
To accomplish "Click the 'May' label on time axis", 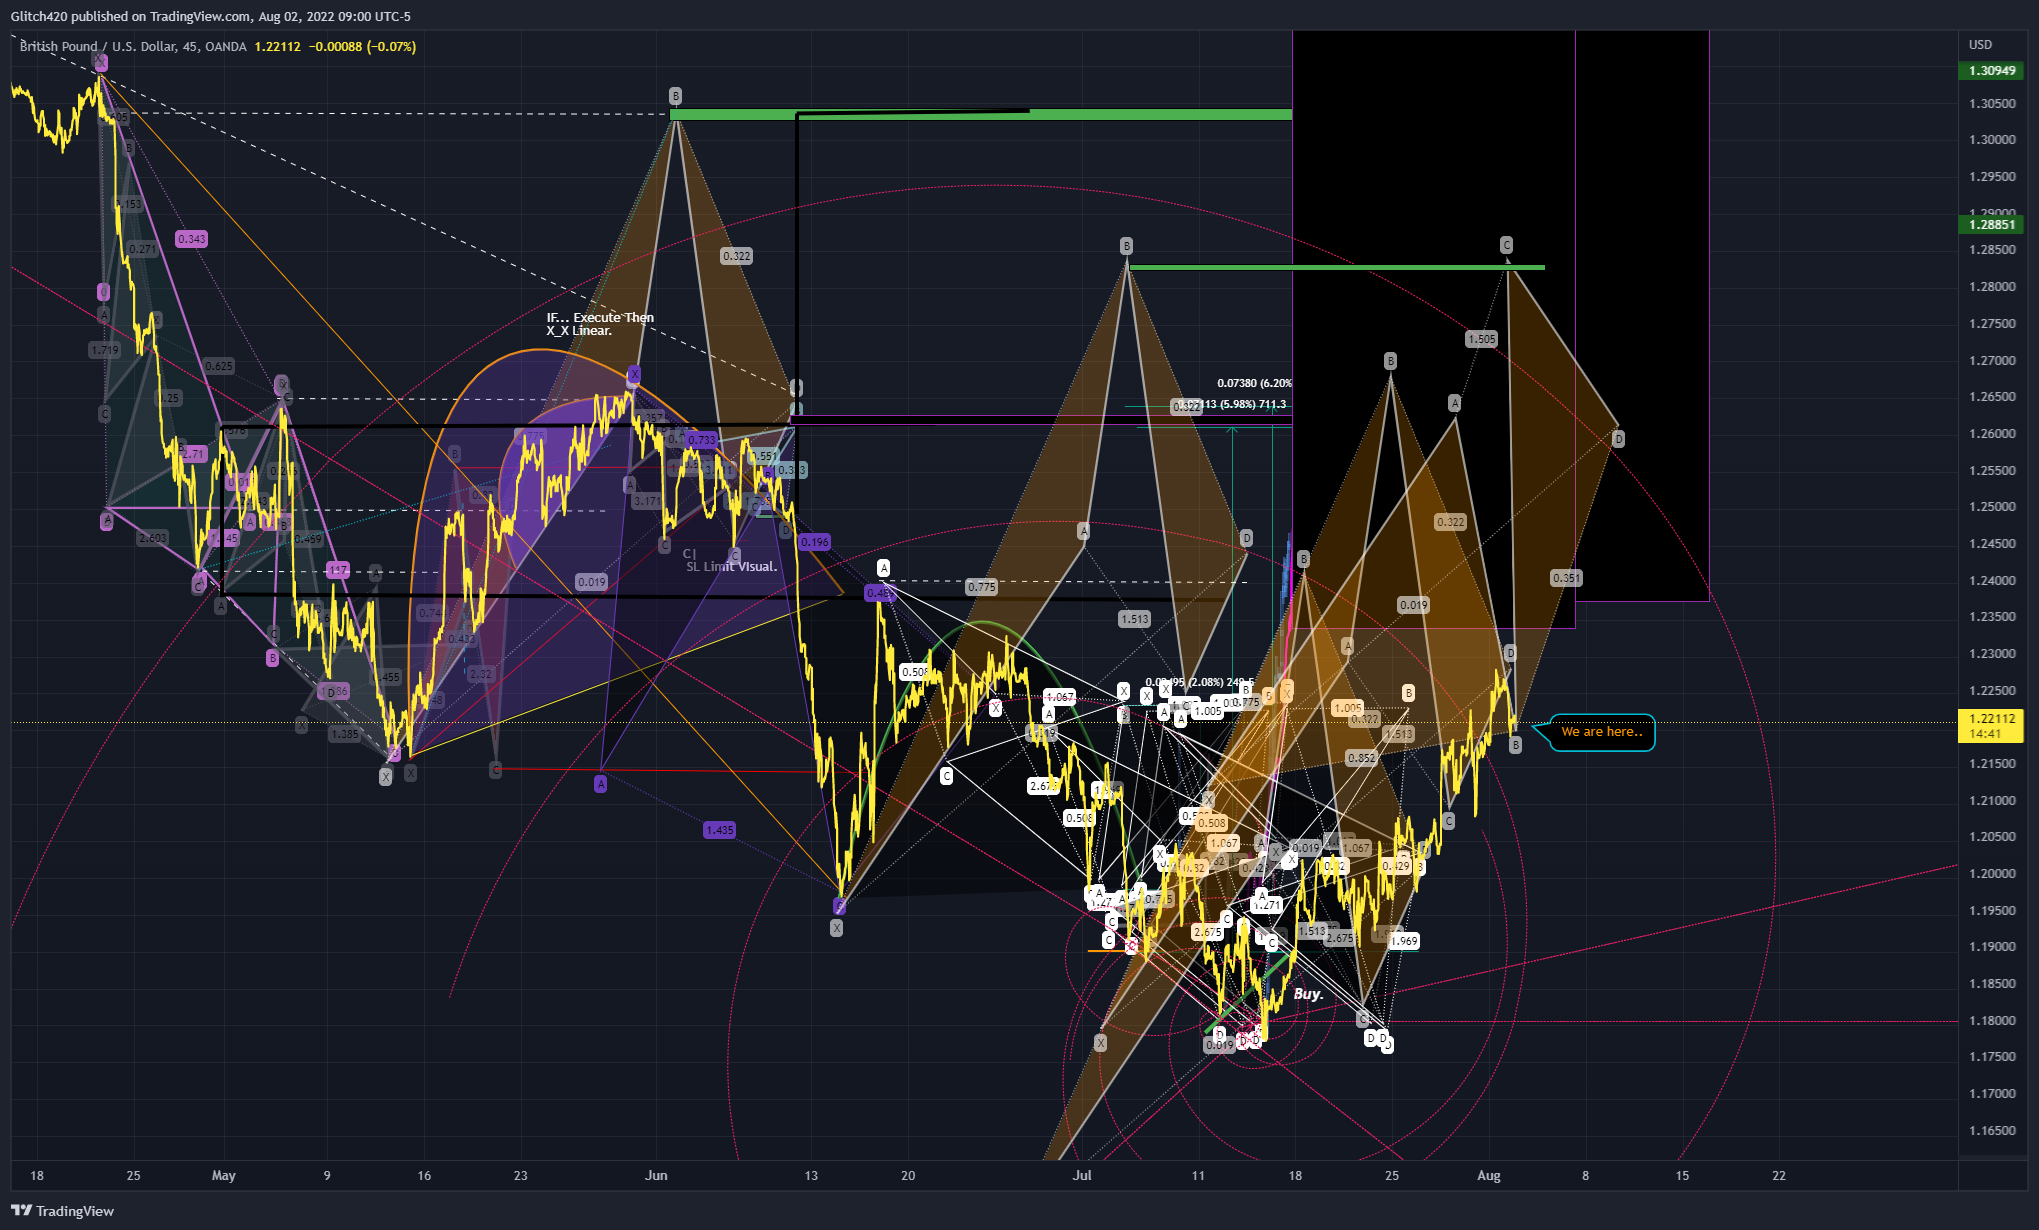I will (x=224, y=1175).
